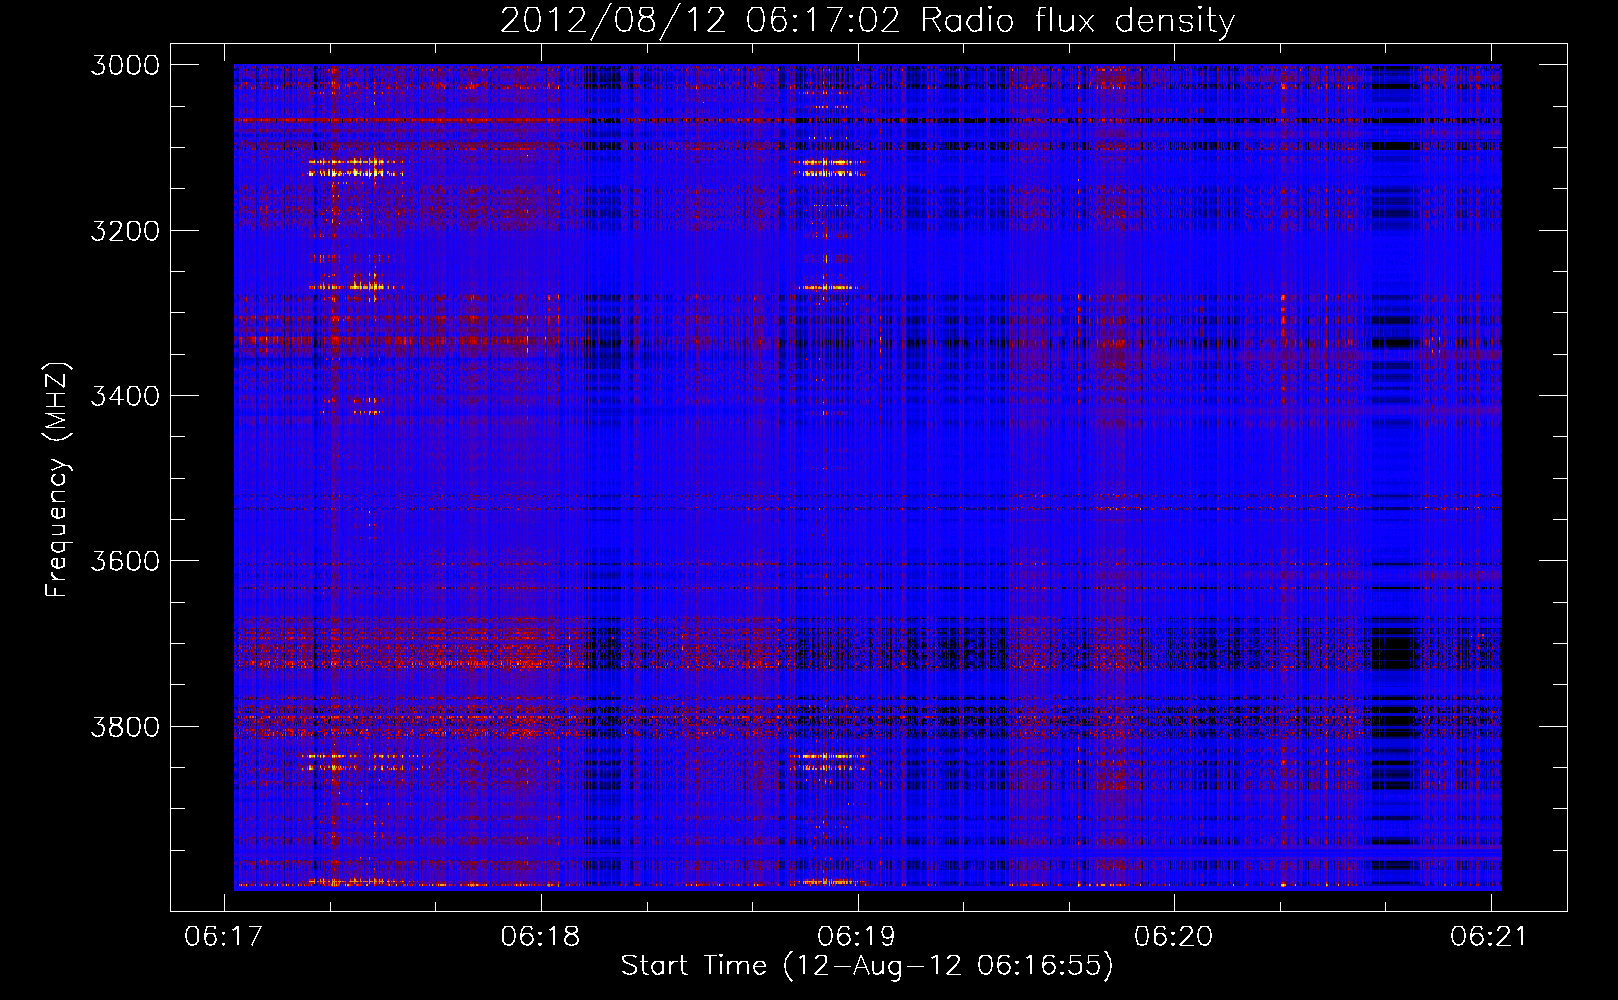
Task: Click the 06:17 time tick label
Action: pyautogui.click(x=224, y=936)
